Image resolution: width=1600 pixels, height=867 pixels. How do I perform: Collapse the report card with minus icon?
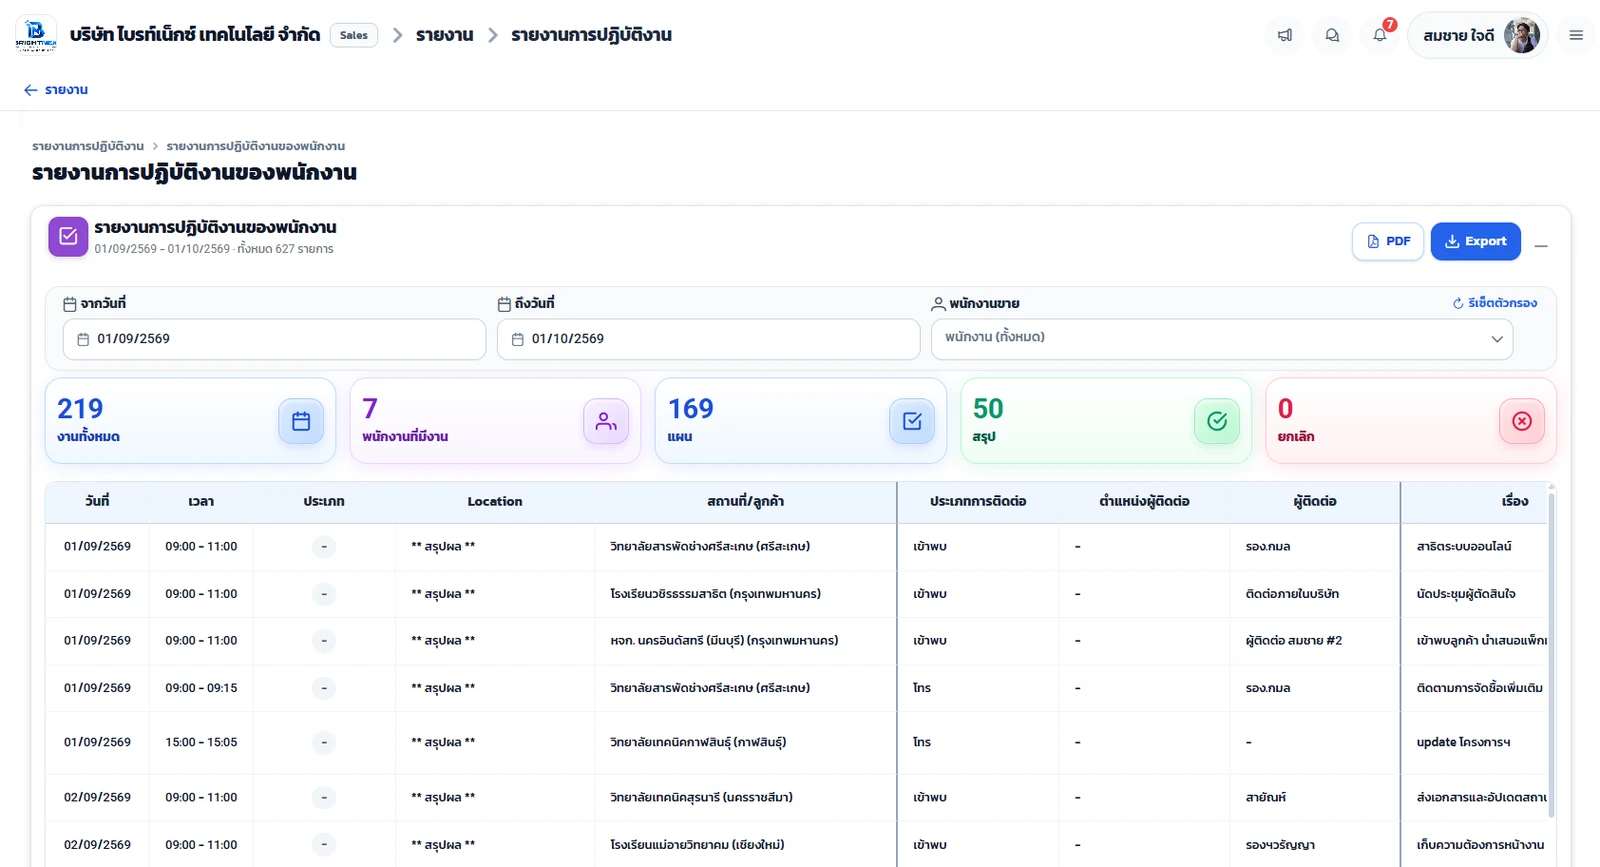pyautogui.click(x=1541, y=245)
